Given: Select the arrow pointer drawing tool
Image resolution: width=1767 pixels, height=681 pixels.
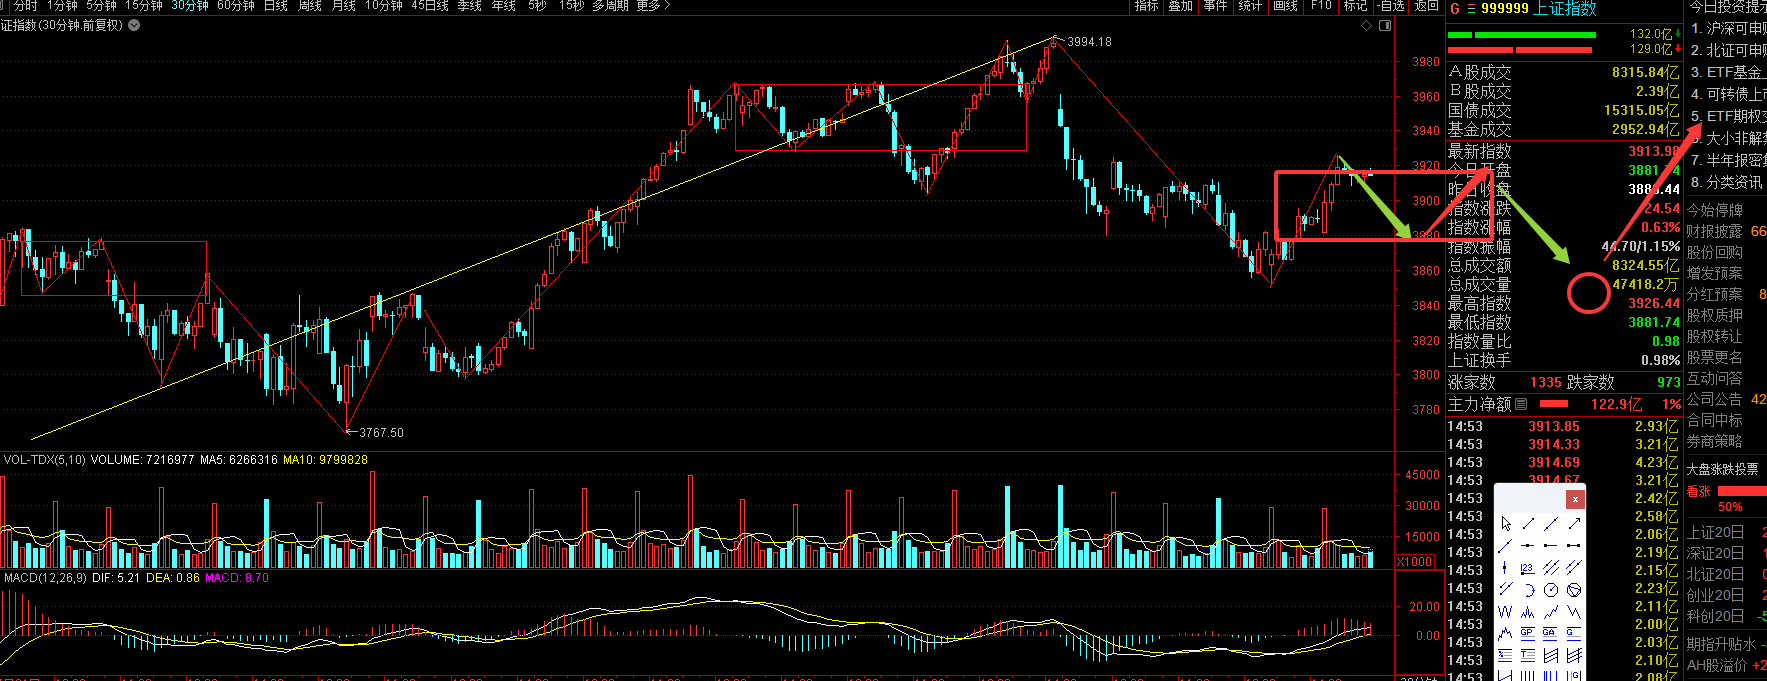Looking at the screenshot, I should tap(1506, 524).
